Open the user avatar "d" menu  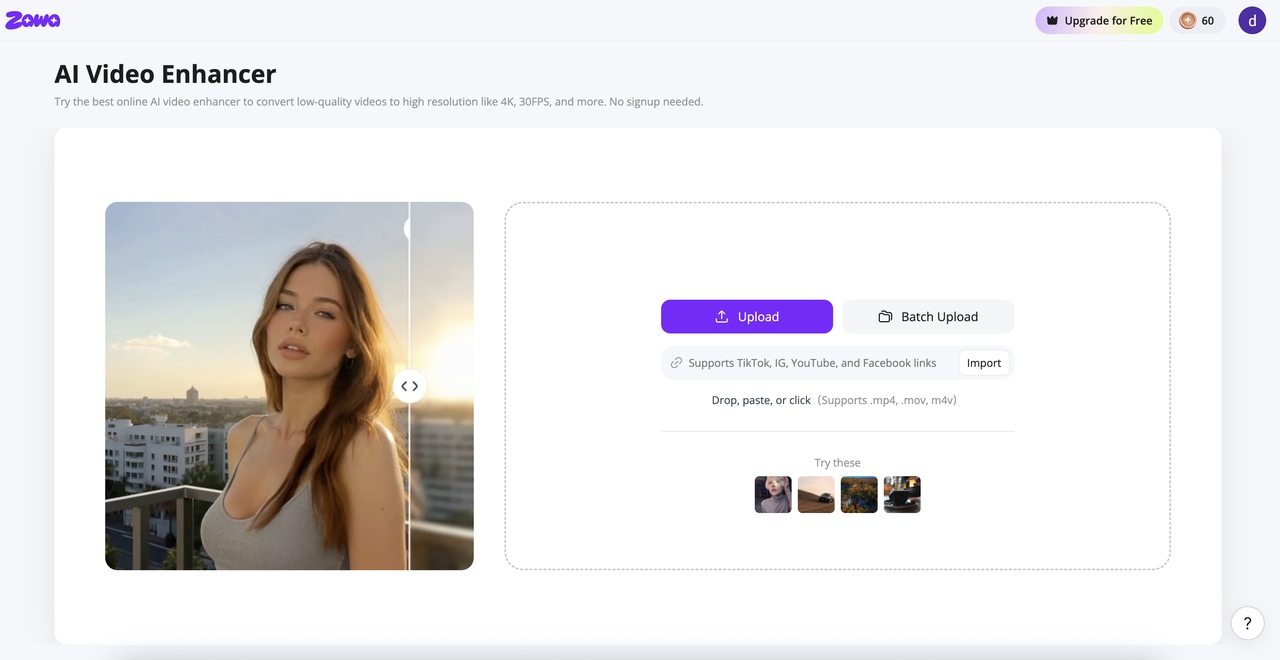pos(1252,20)
